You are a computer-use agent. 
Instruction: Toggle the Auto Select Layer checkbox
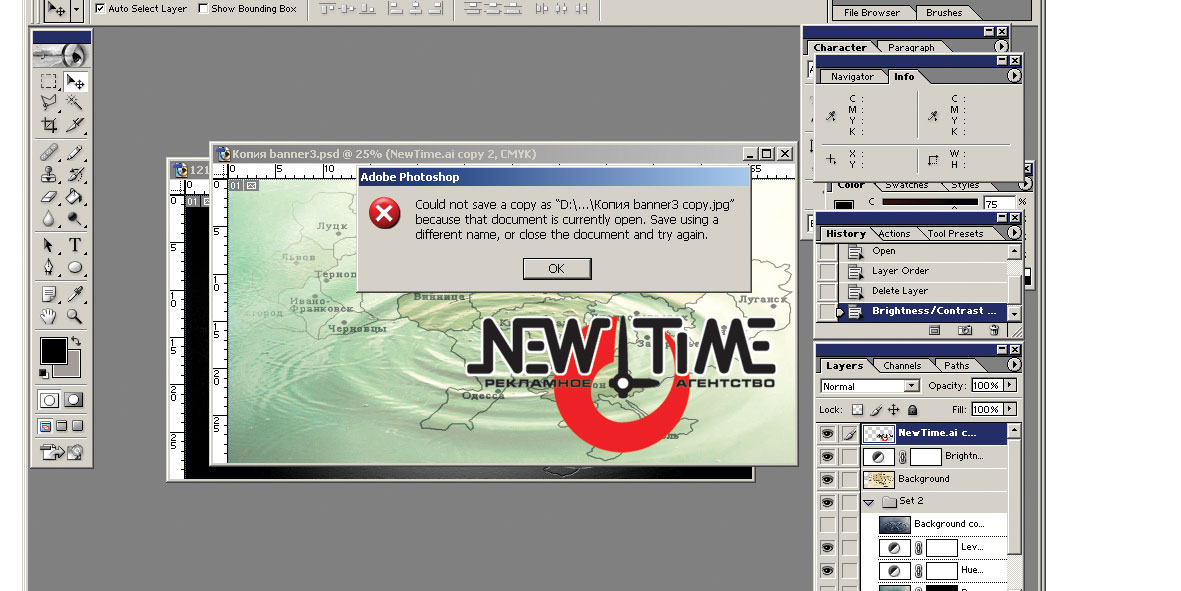(x=100, y=8)
